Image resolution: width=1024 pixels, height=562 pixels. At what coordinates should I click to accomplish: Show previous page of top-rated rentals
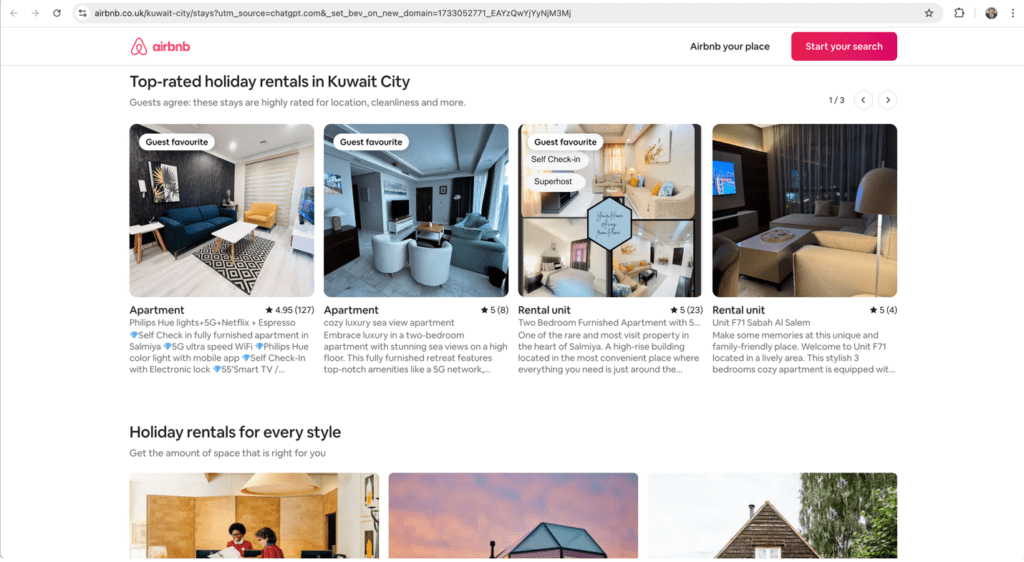(x=863, y=100)
